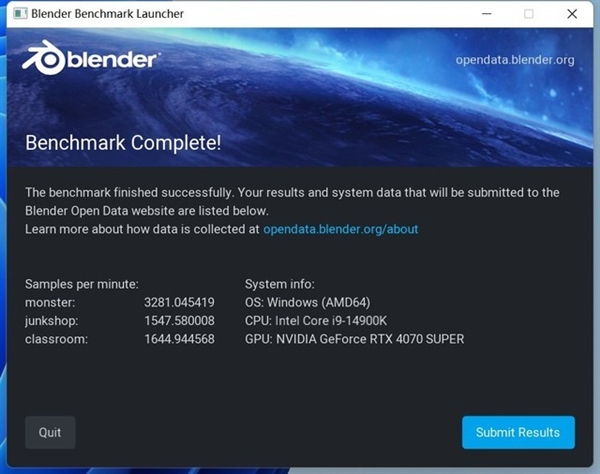Click the junkshop score value 1547.580008
600x474 pixels.
tap(179, 321)
